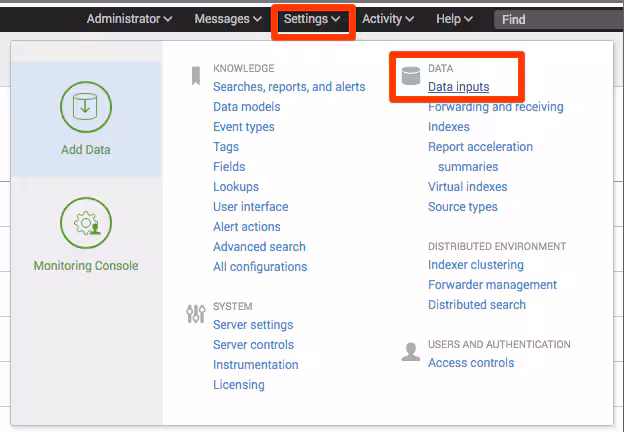
Task: Open All configurations
Action: (x=260, y=267)
